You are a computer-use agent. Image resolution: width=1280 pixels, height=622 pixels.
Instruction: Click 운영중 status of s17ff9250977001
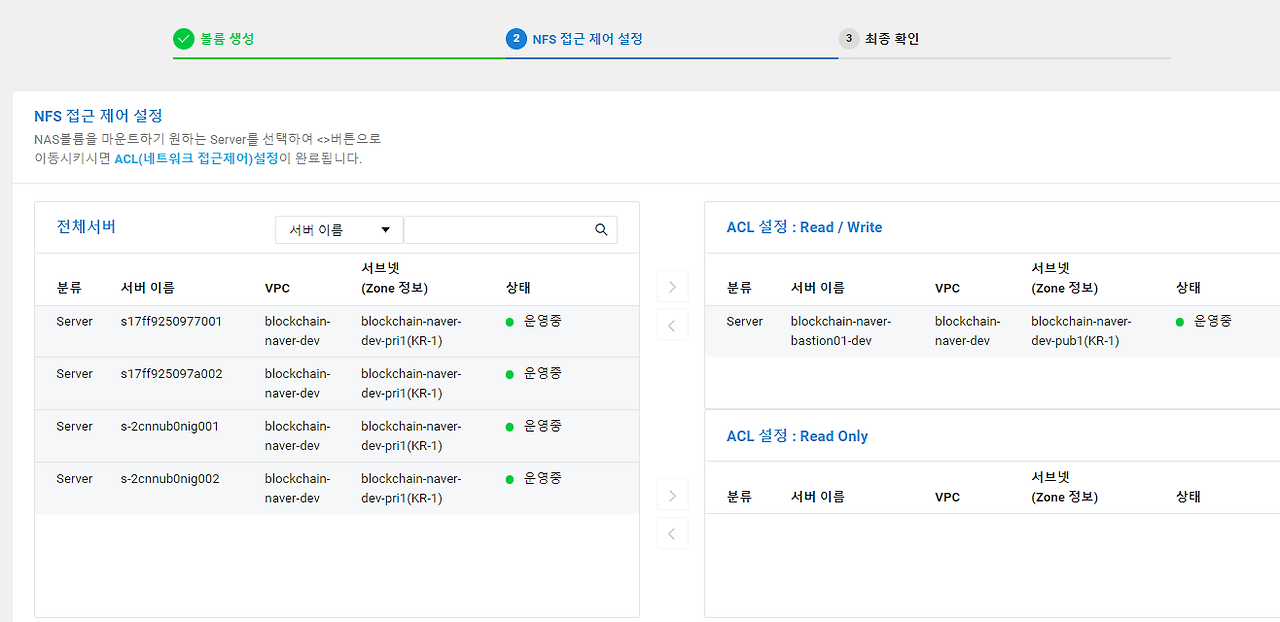(x=534, y=321)
